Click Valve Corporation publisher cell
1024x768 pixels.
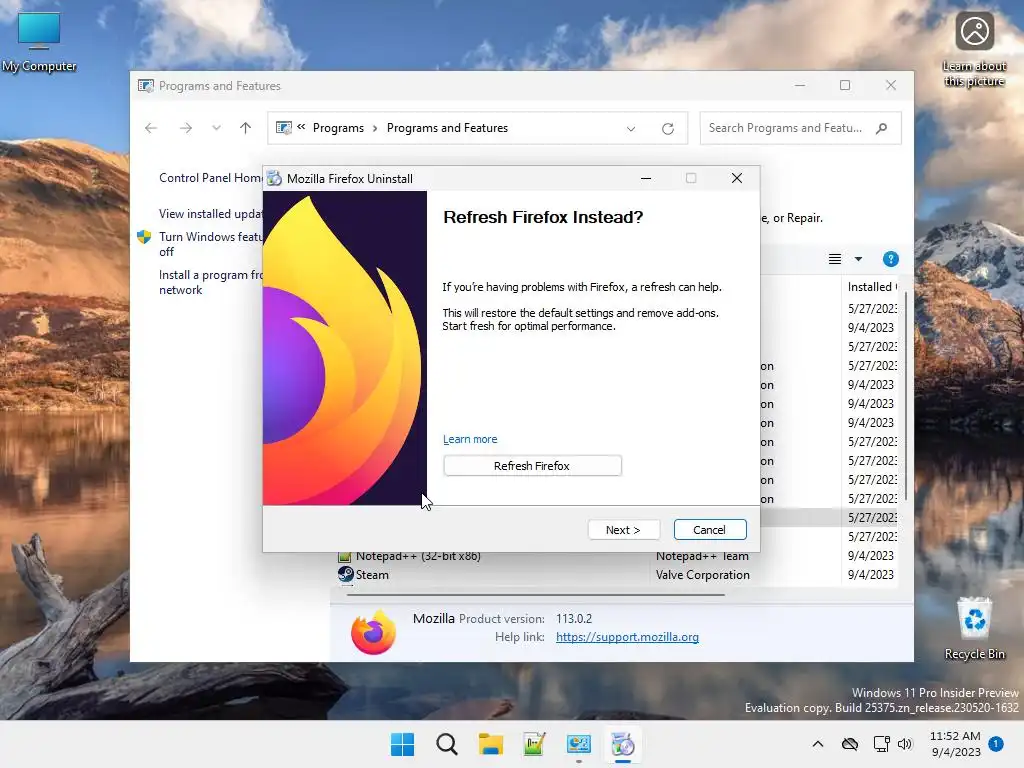[703, 575]
